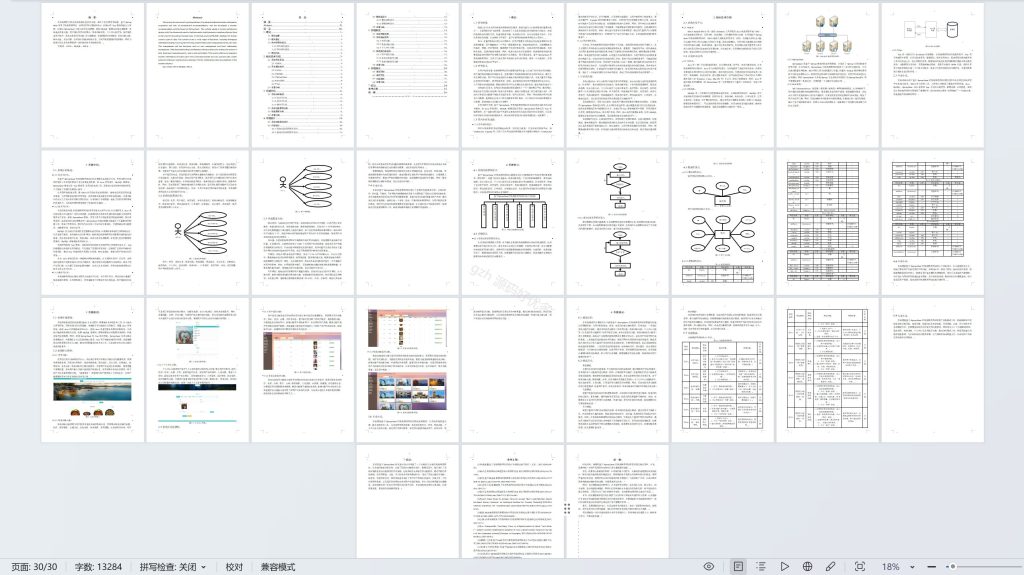Select the 摘要 abstract page thumbnail
The image size is (1024, 575).
[92, 75]
